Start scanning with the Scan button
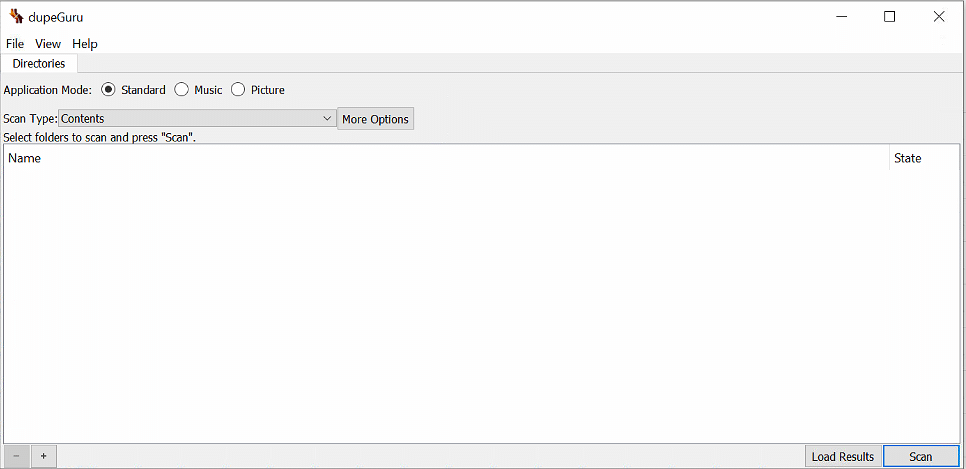The image size is (966, 469). coord(921,457)
